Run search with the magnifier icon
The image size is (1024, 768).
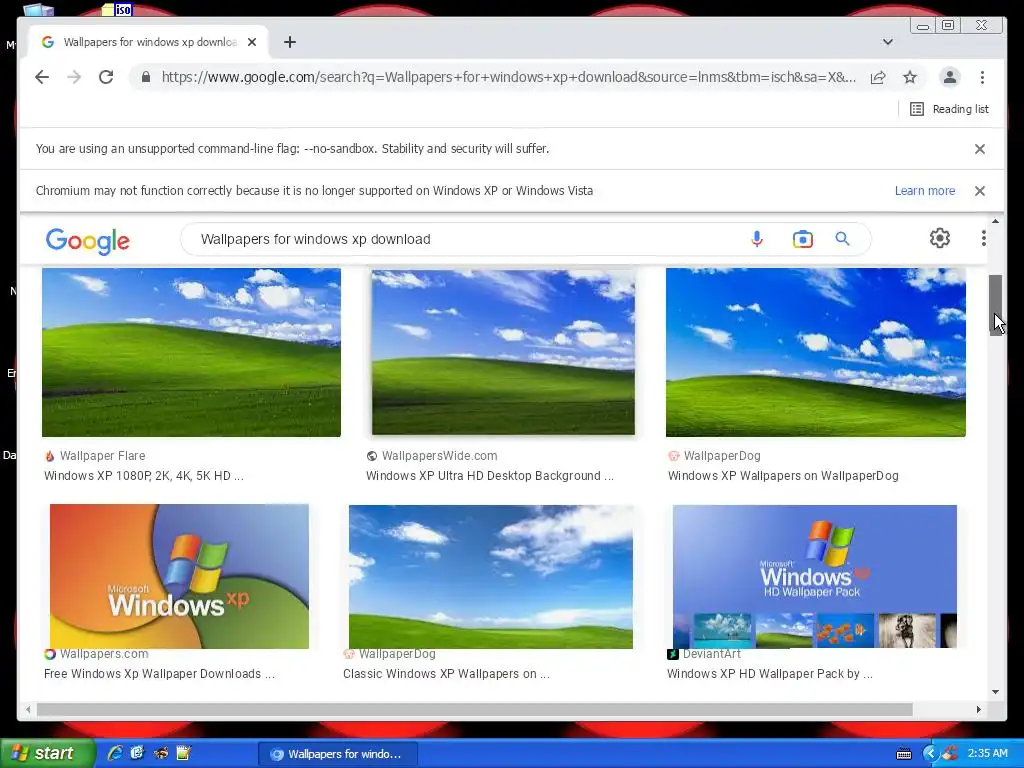tap(842, 239)
